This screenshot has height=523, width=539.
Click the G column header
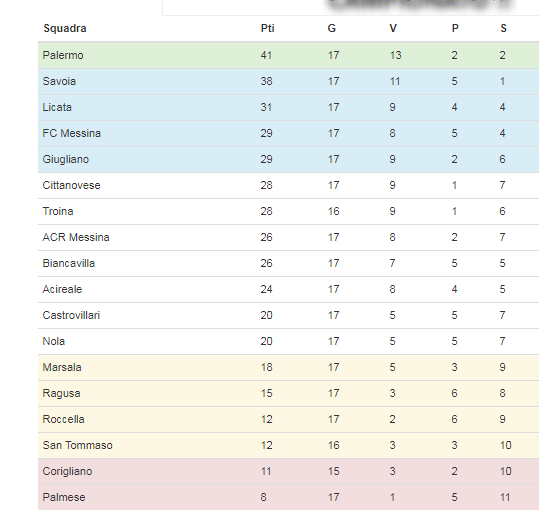(x=331, y=28)
